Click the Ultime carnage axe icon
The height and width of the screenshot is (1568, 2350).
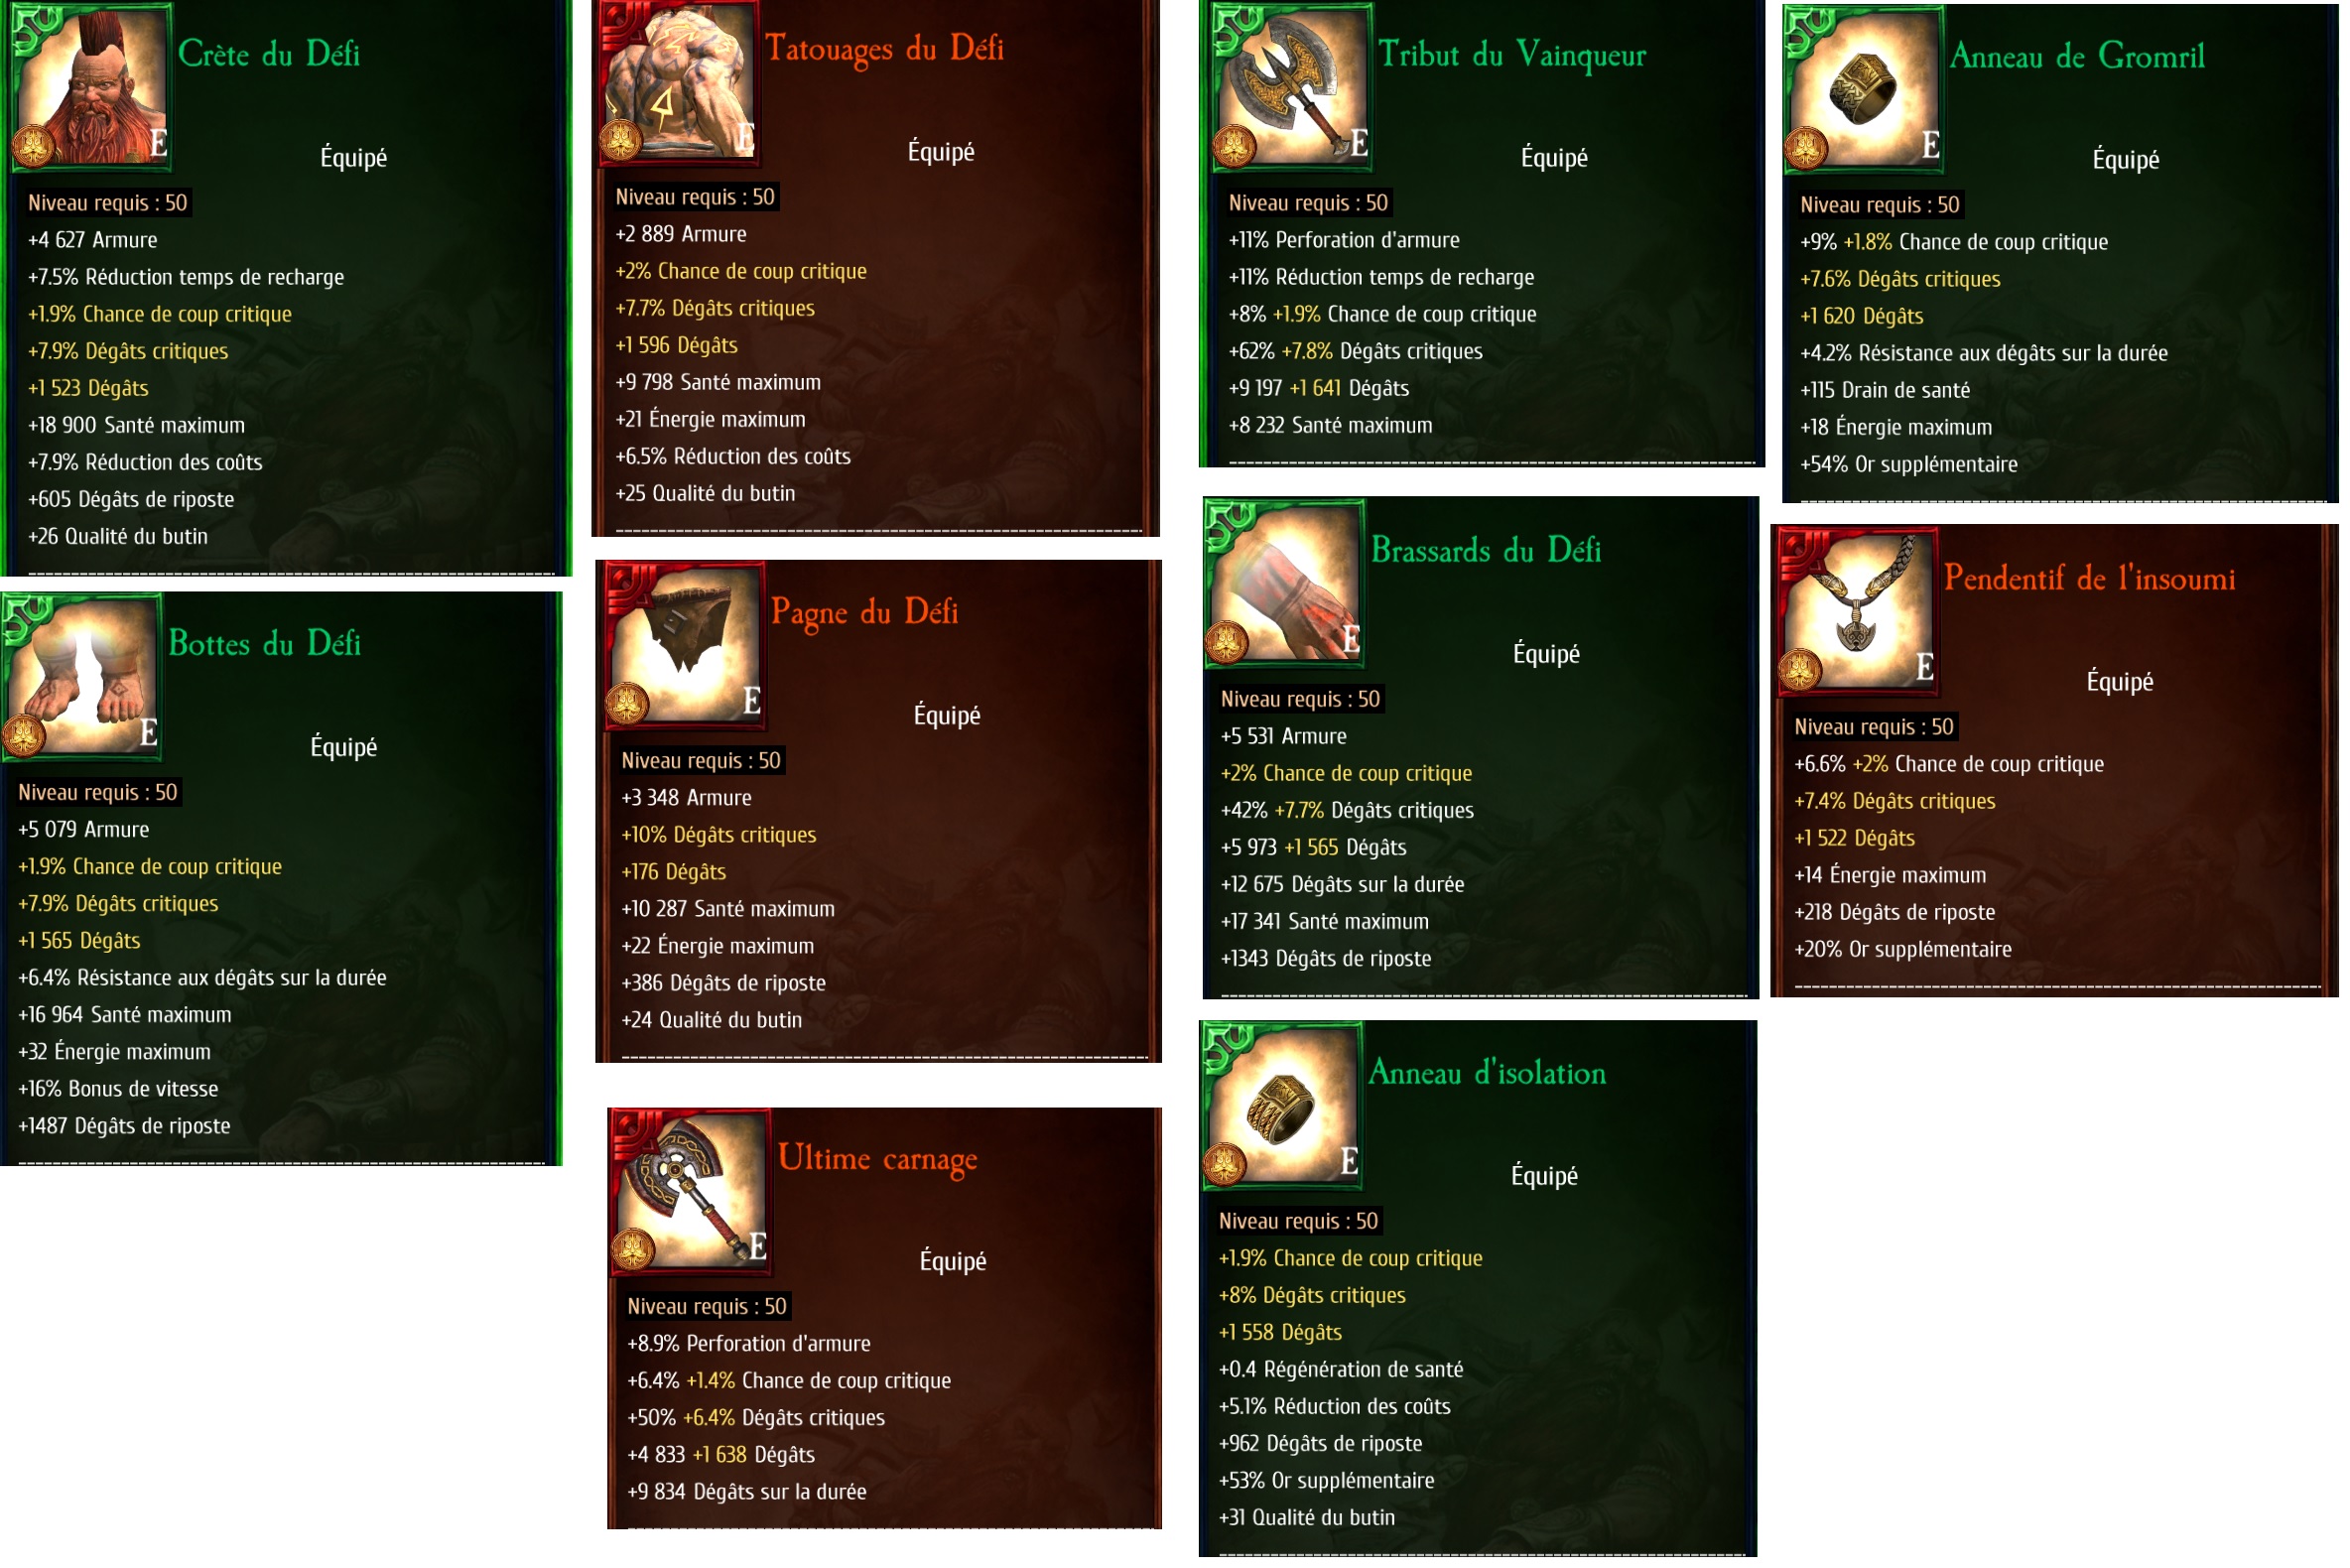pos(691,1191)
